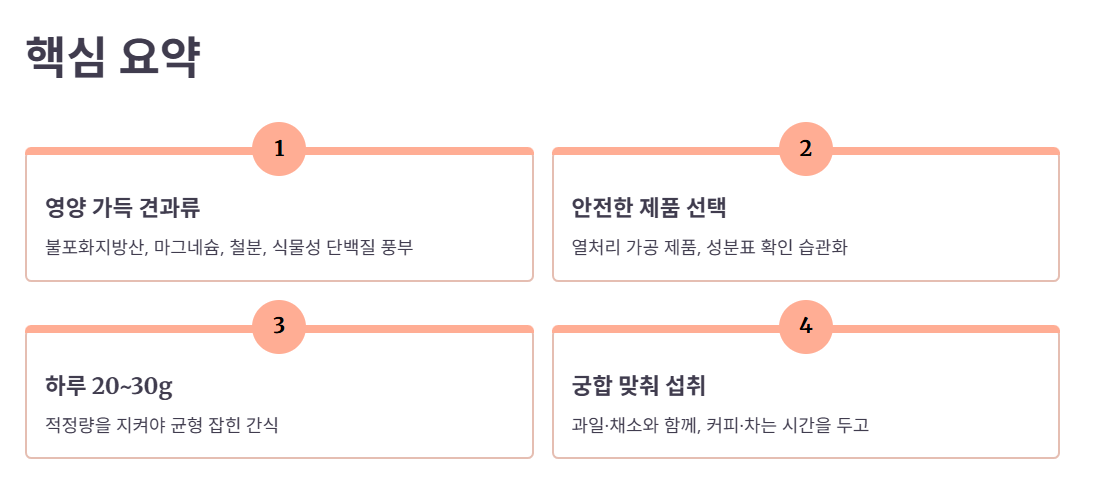Click the 영양 가득 견과류 card title
Viewport: 1101px width, 504px height.
[x=123, y=208]
